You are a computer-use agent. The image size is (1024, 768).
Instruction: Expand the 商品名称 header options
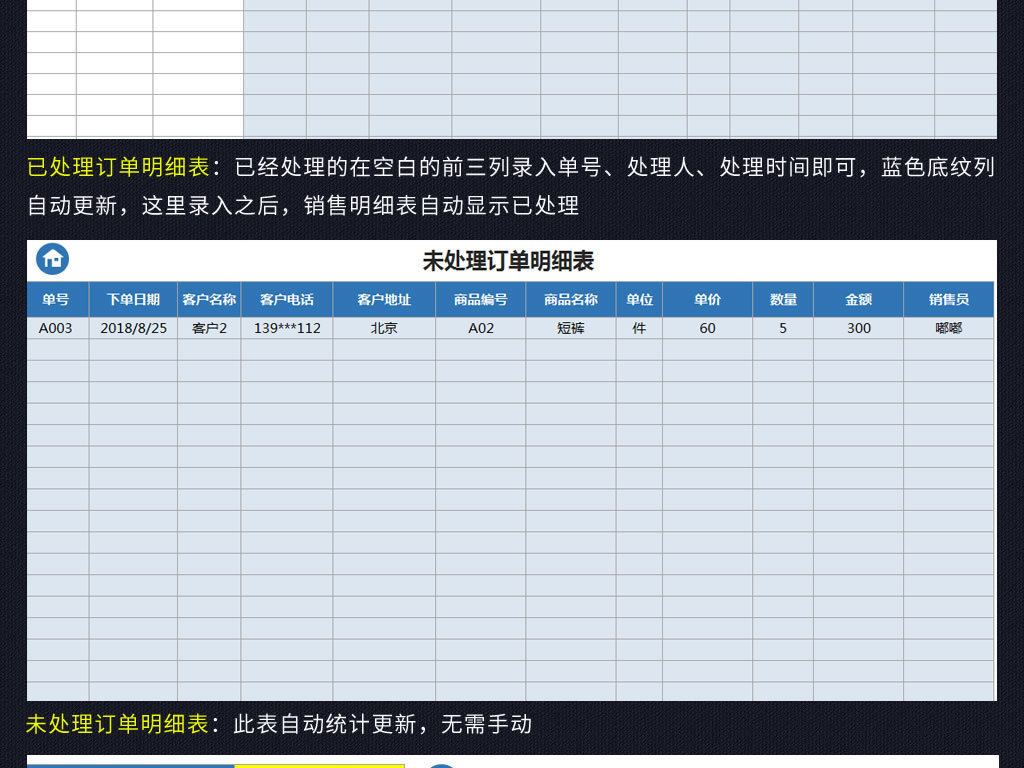[570, 299]
